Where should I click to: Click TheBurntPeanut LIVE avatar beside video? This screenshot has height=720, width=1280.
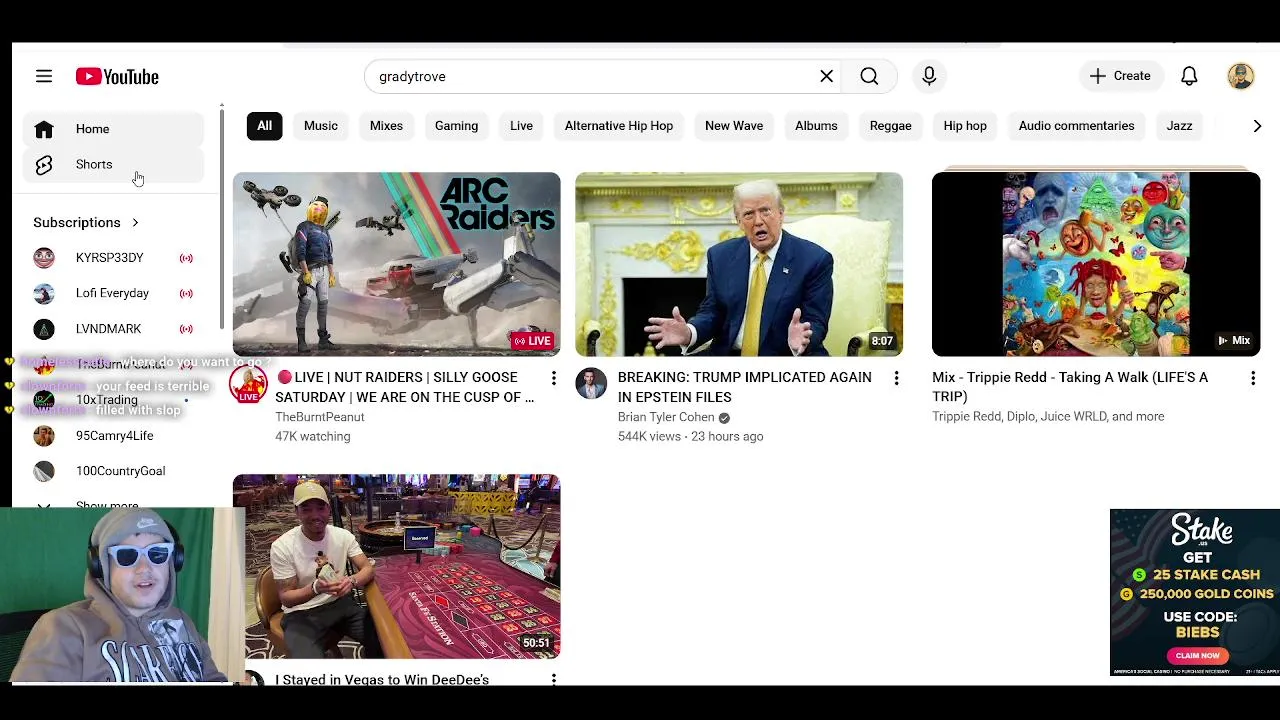tap(248, 385)
